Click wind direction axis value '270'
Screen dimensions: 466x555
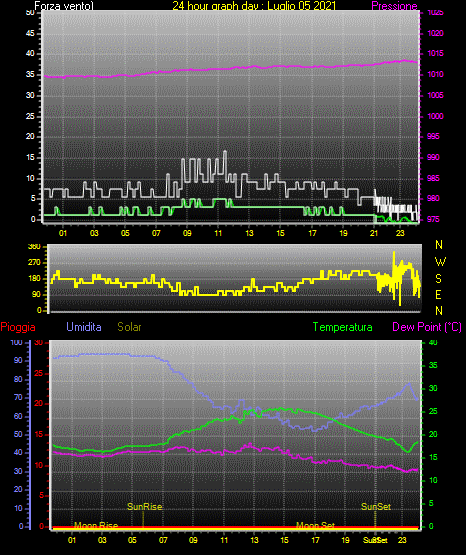point(34,263)
